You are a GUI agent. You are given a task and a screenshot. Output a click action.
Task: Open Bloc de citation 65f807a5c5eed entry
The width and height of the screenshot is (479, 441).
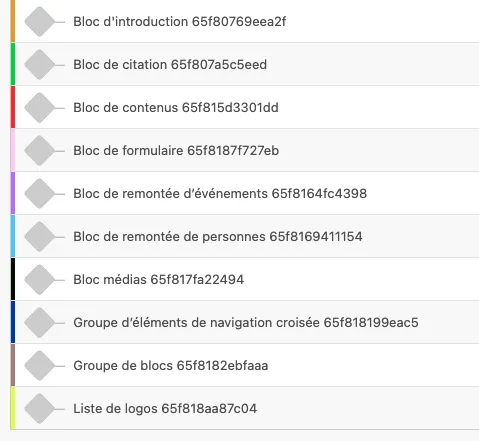coord(247,64)
